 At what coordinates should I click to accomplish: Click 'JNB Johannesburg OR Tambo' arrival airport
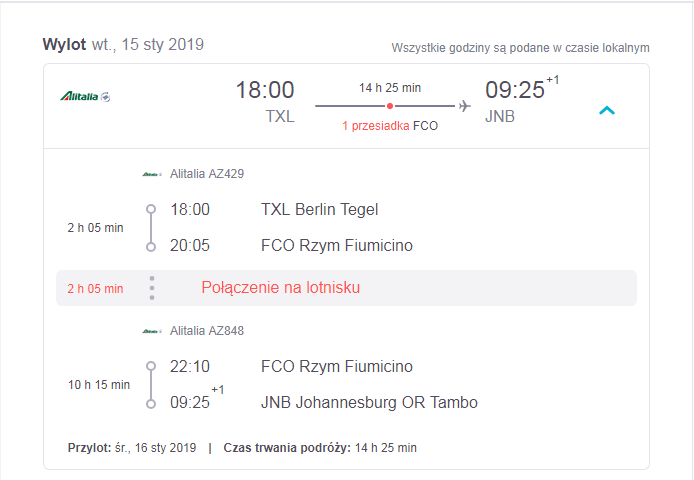pyautogui.click(x=369, y=402)
